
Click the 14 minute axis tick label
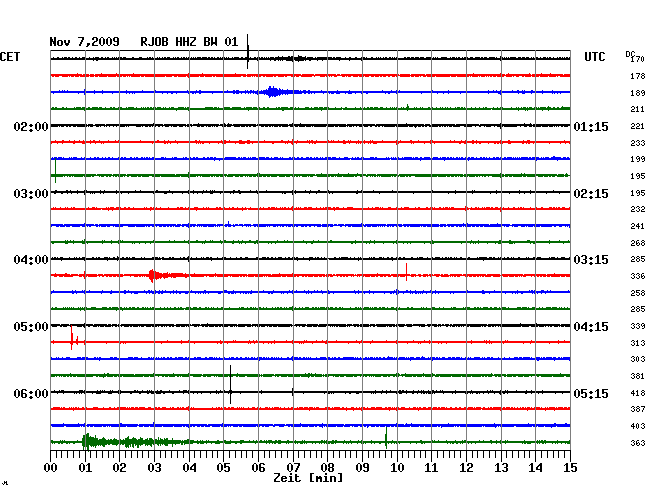click(x=536, y=467)
